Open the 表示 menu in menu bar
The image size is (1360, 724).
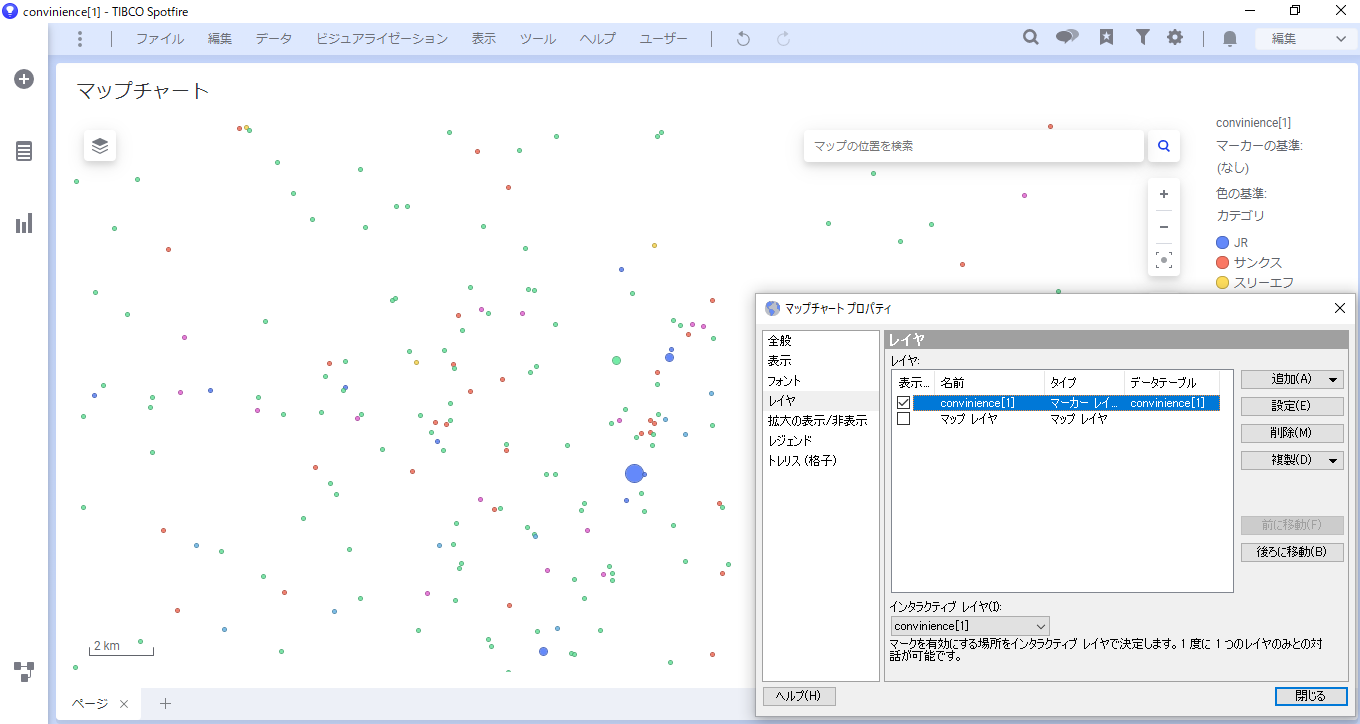pos(484,39)
